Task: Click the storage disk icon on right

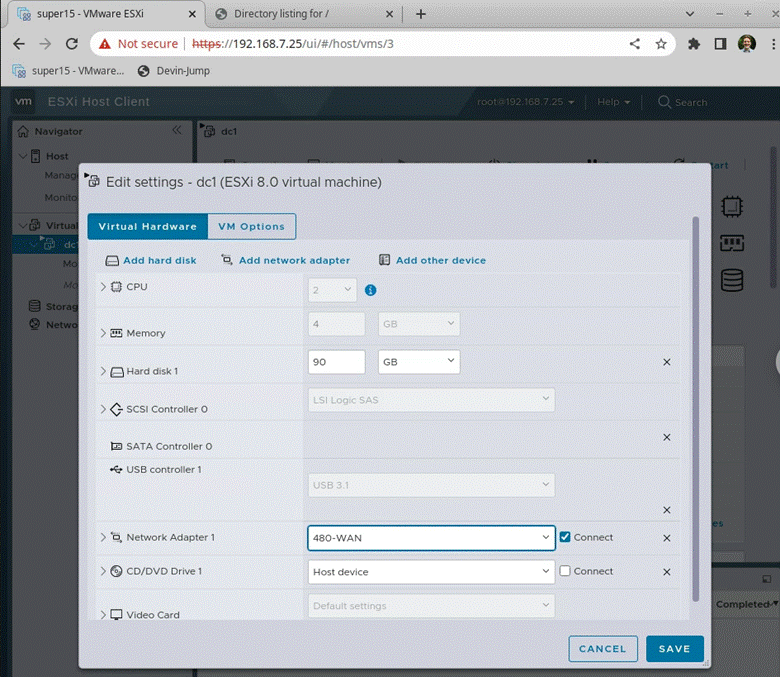Action: (732, 280)
